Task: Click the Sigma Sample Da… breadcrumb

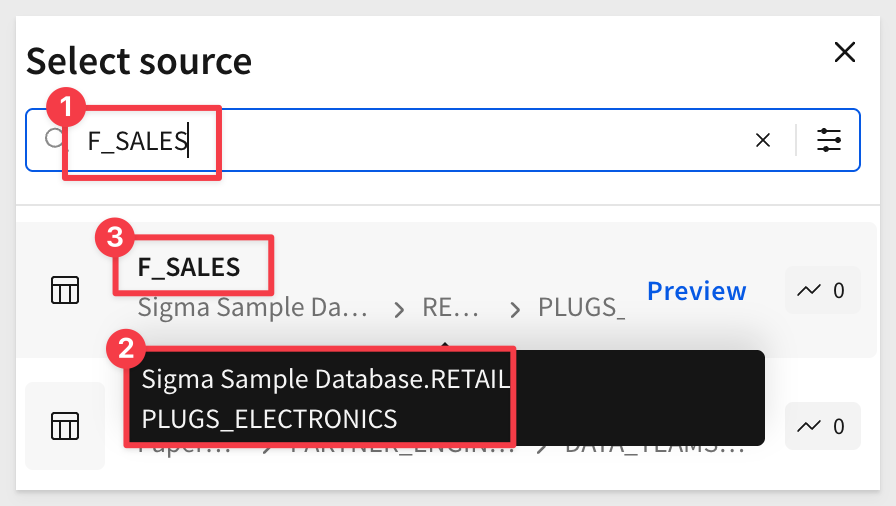Action: [253, 308]
